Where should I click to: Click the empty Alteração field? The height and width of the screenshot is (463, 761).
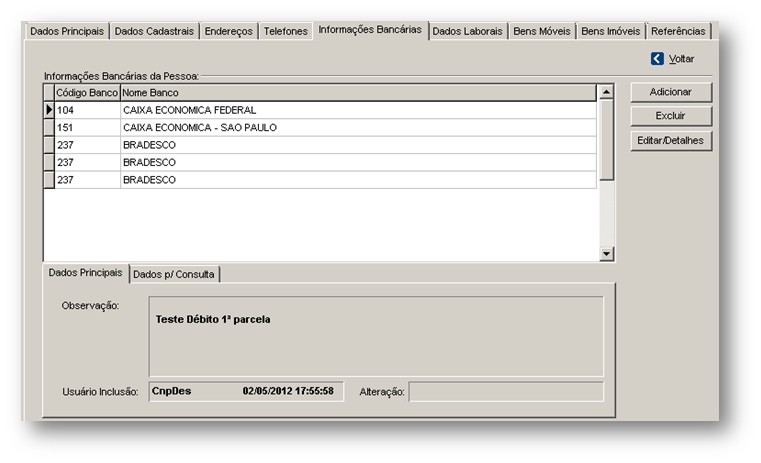tap(506, 392)
